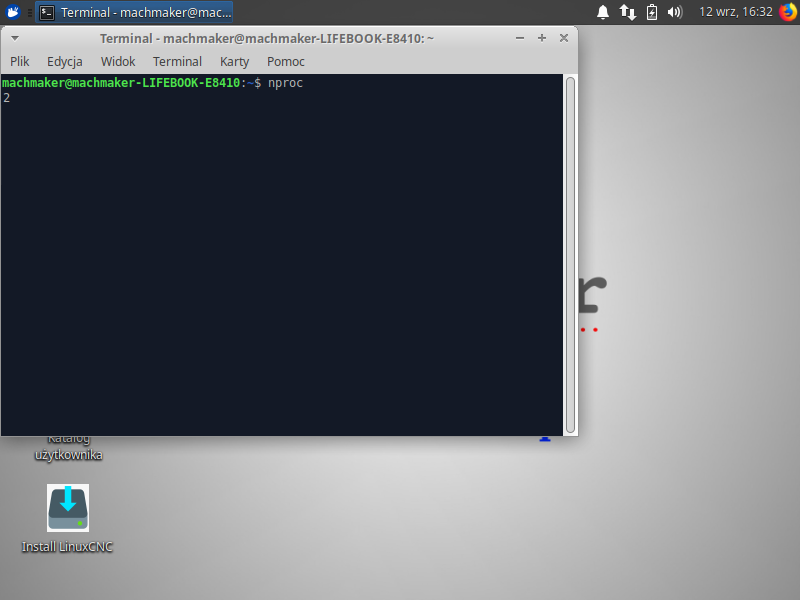Open the volume speaker icon

point(675,12)
